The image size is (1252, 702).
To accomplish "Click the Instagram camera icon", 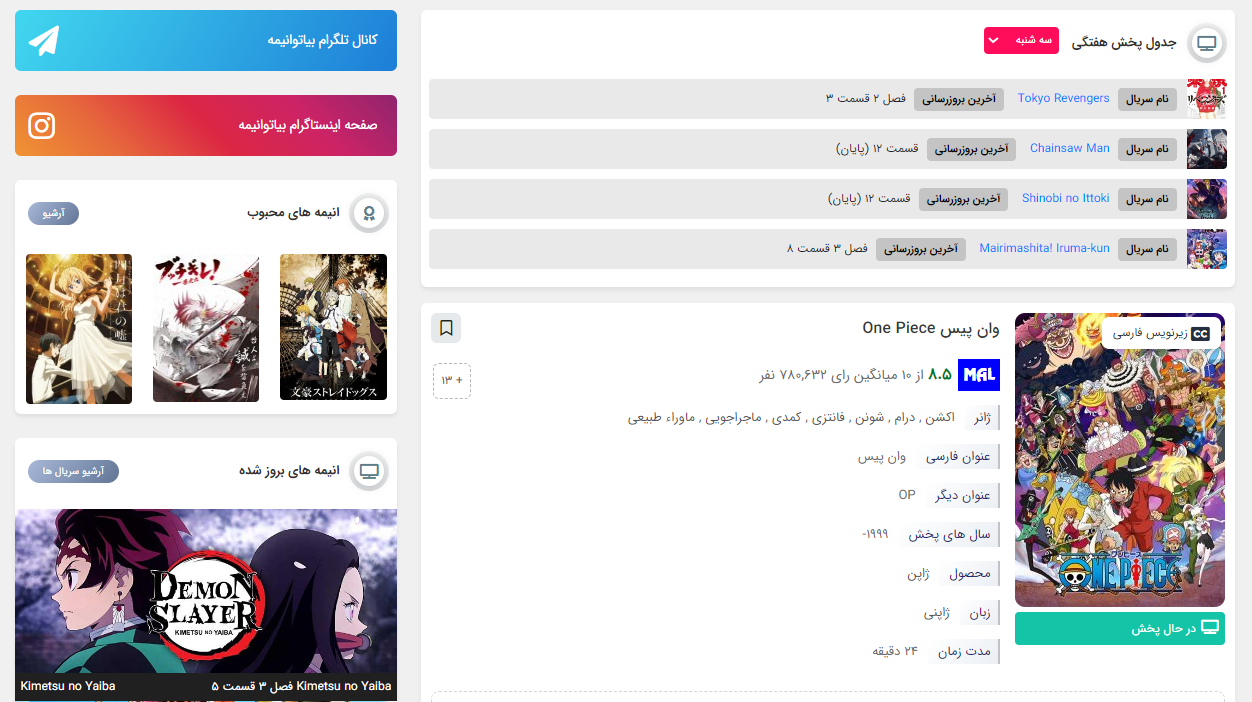I will (42, 125).
